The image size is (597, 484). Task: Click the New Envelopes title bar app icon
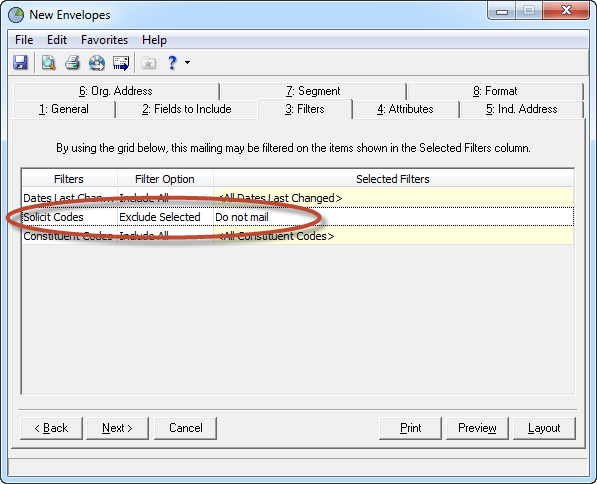coord(16,15)
